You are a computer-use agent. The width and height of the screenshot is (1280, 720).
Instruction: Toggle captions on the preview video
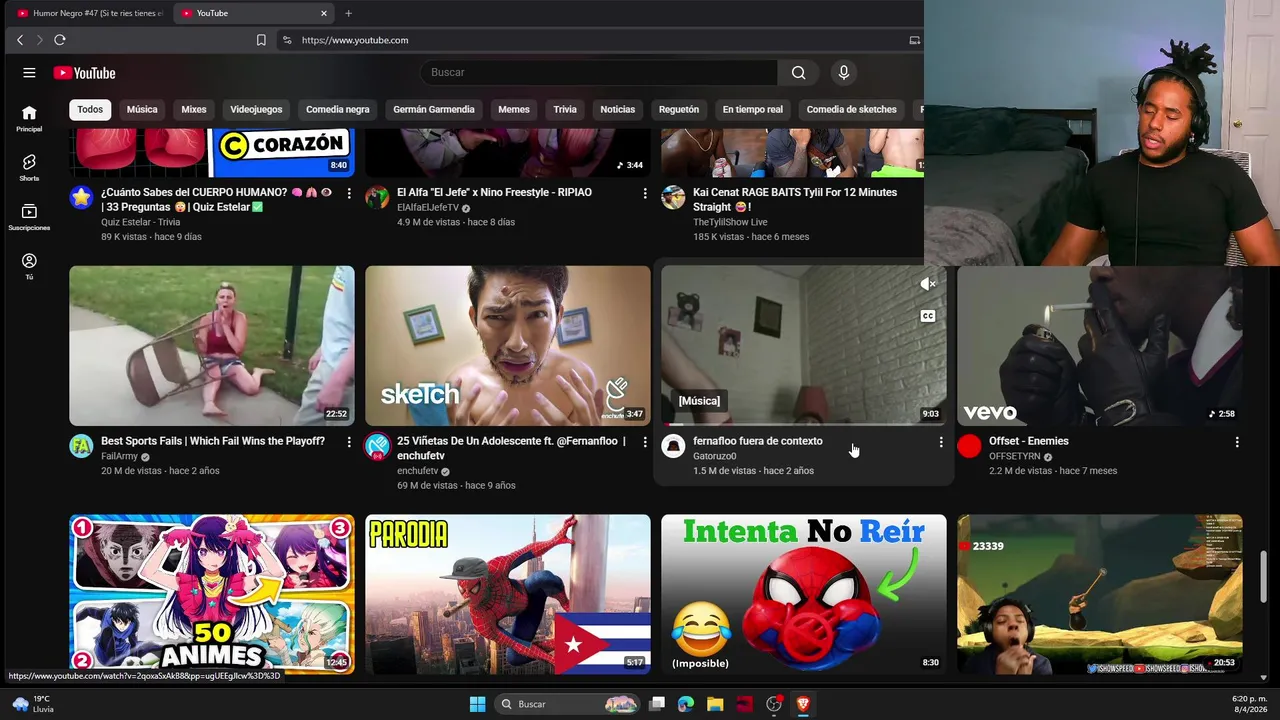(x=927, y=316)
